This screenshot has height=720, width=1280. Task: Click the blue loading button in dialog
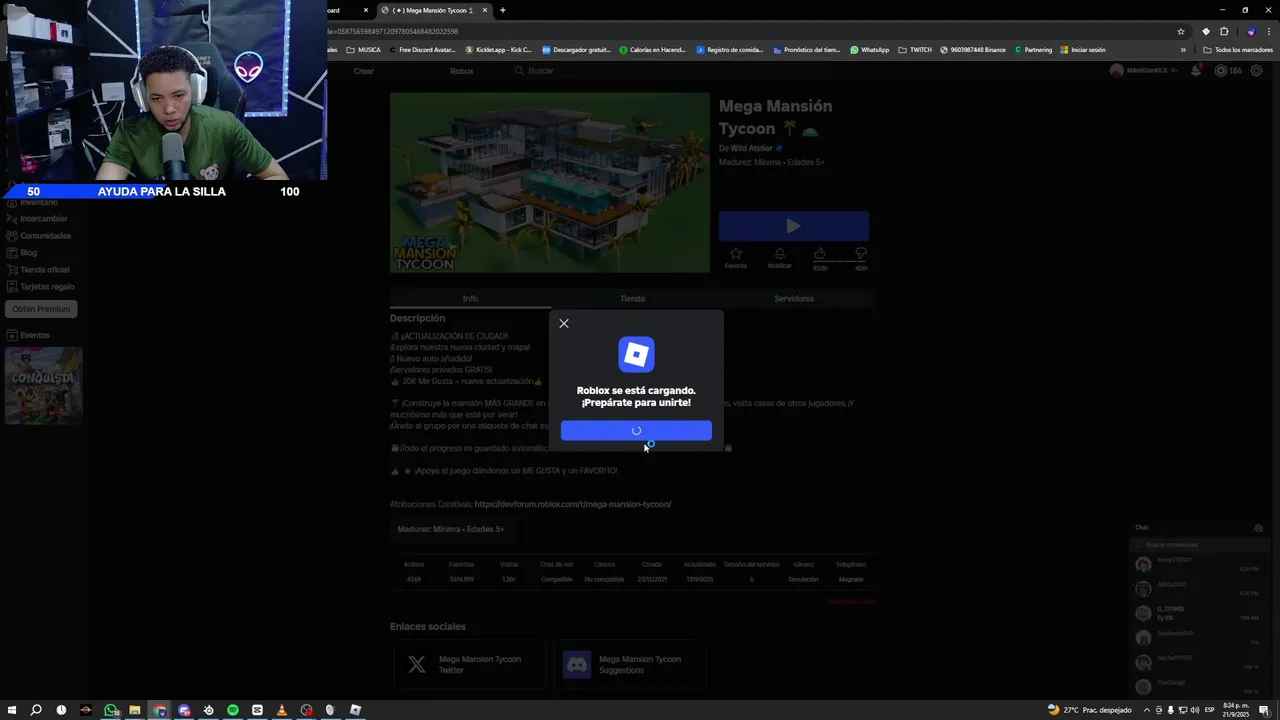coord(636,430)
